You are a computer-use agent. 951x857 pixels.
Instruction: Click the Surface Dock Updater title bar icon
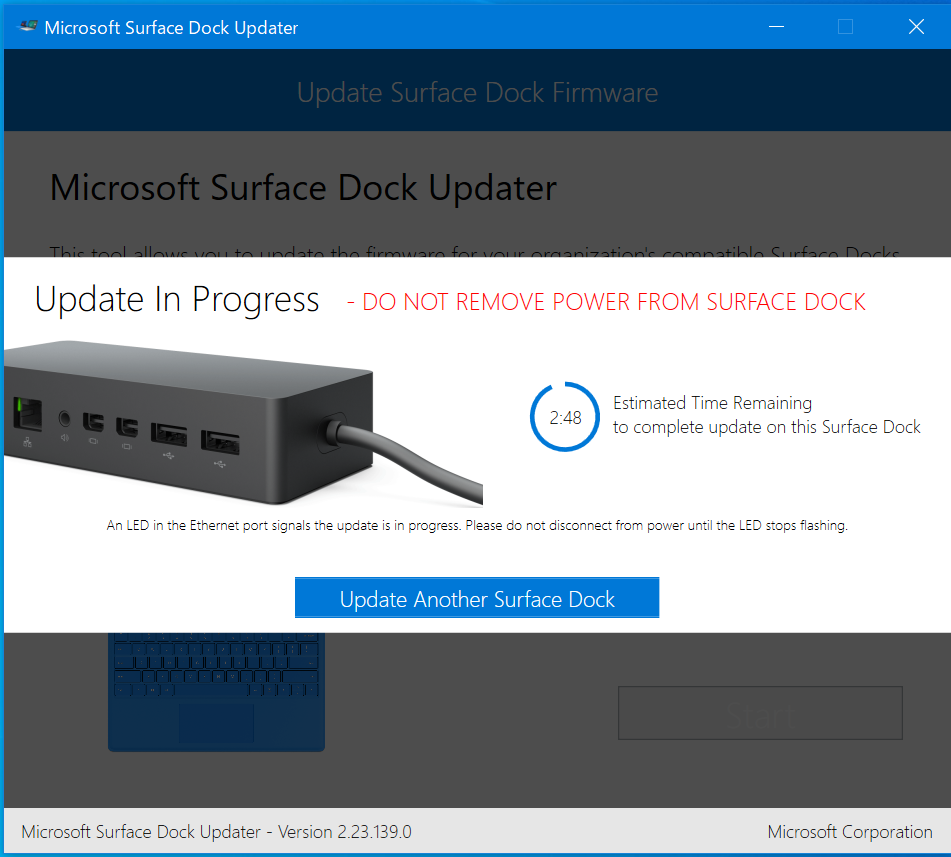pos(27,27)
